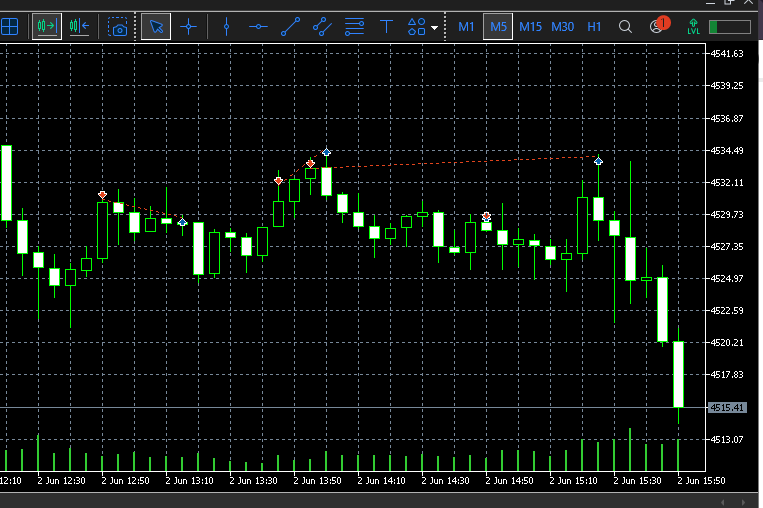The height and width of the screenshot is (508, 763).
Task: Click the 2 Jun 13:10 time label
Action: (189, 481)
